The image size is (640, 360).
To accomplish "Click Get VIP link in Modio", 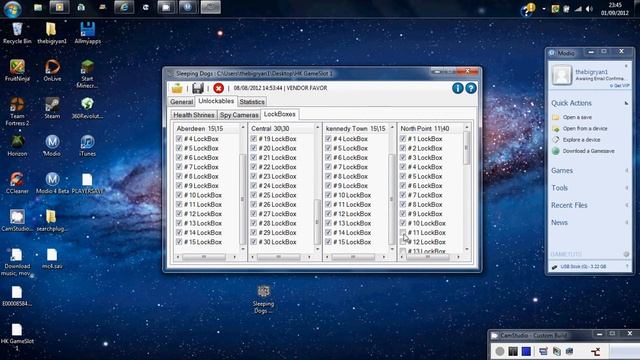I will (x=620, y=86).
